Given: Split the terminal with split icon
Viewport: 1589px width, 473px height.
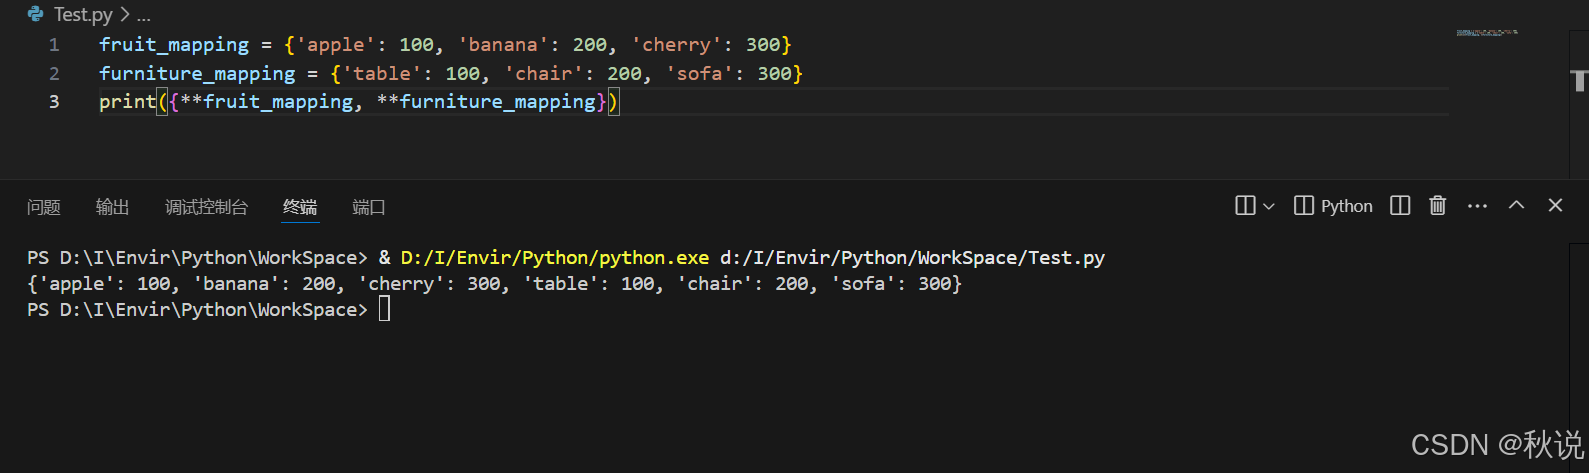Looking at the screenshot, I should (x=1400, y=205).
